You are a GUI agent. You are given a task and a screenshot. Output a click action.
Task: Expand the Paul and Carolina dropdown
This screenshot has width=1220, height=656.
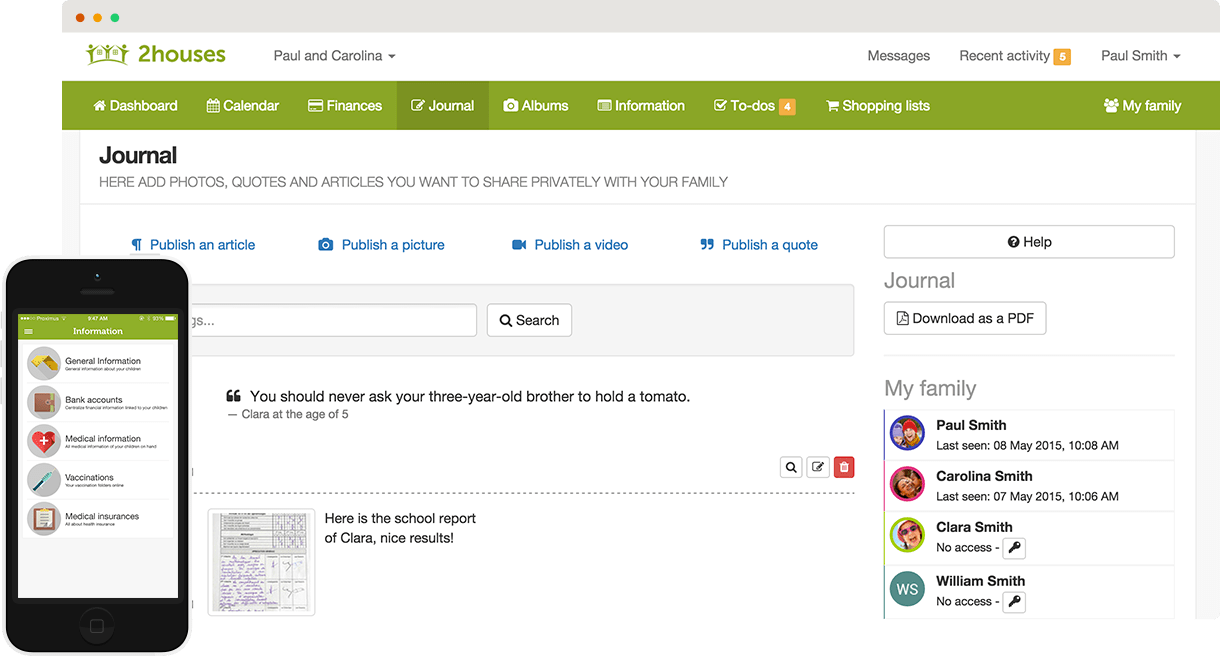pos(334,56)
